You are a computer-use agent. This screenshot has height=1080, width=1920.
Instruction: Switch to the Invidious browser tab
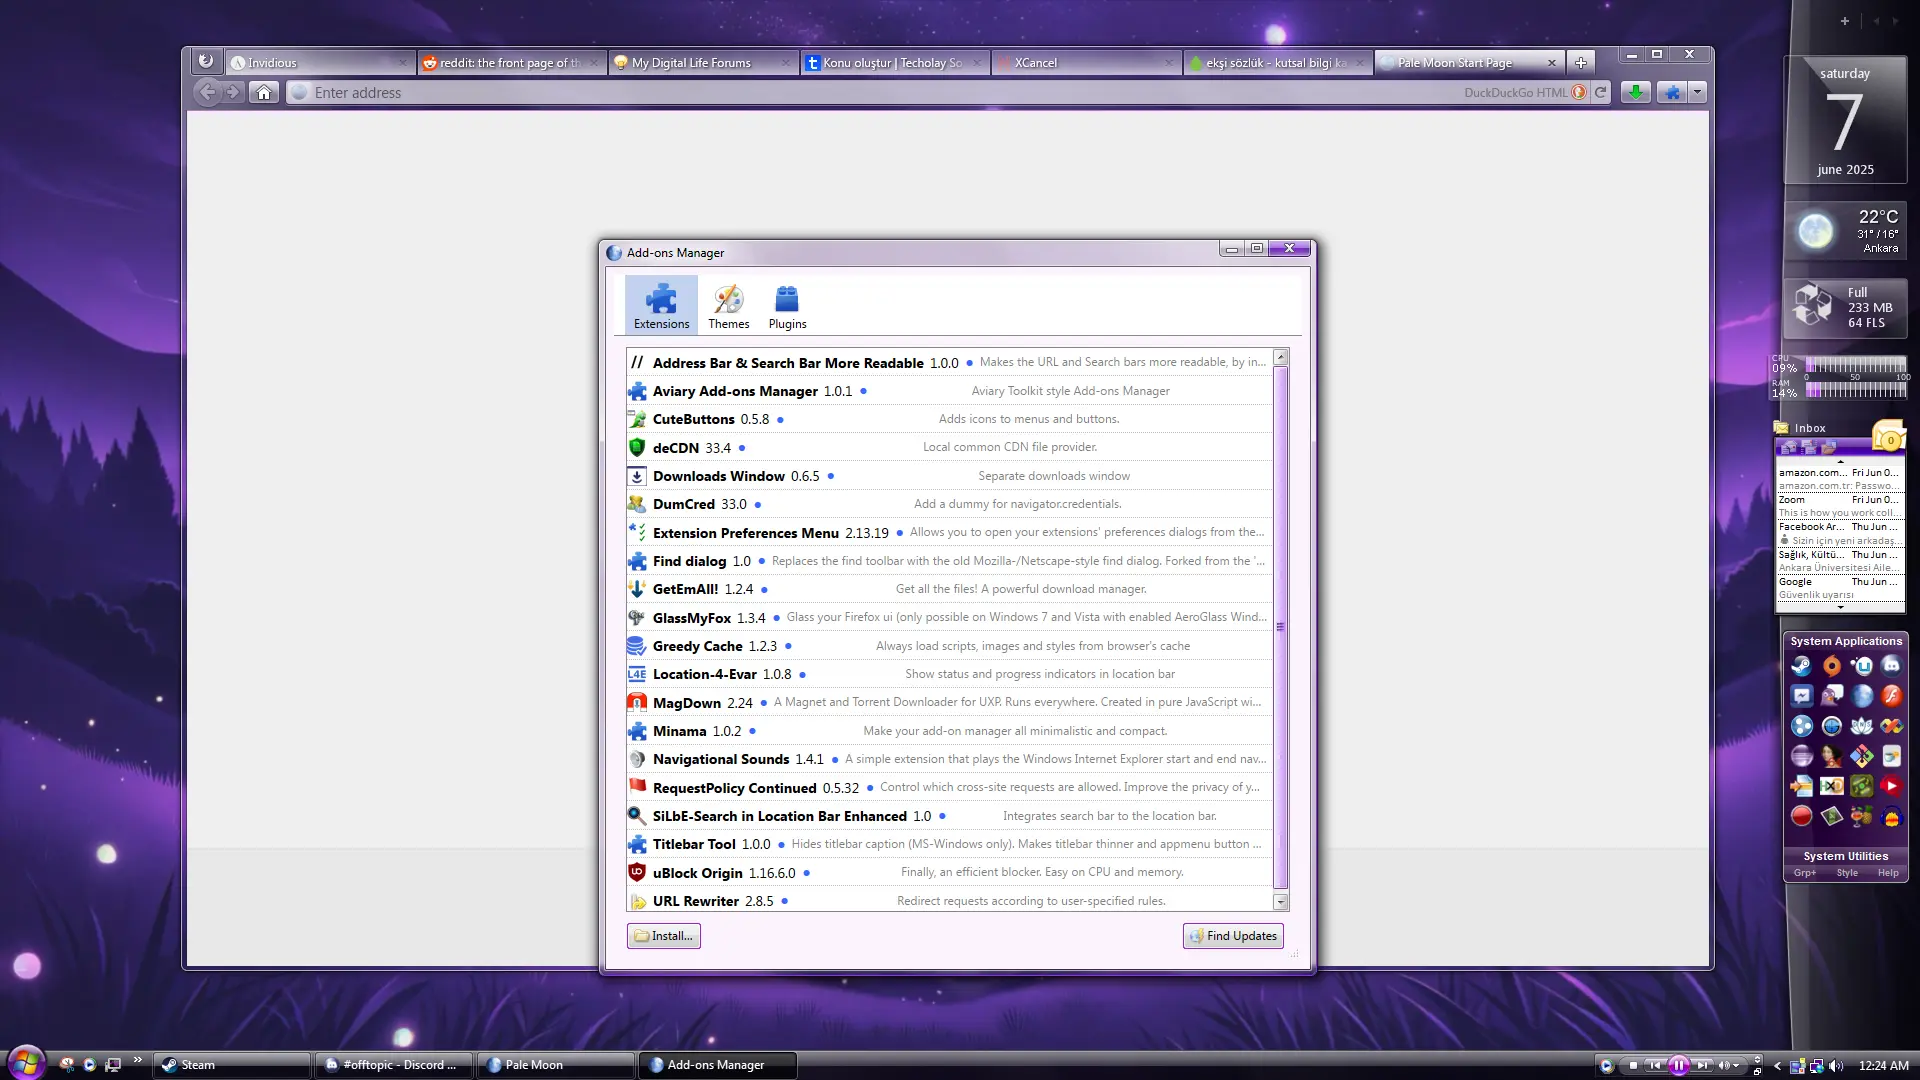click(319, 62)
